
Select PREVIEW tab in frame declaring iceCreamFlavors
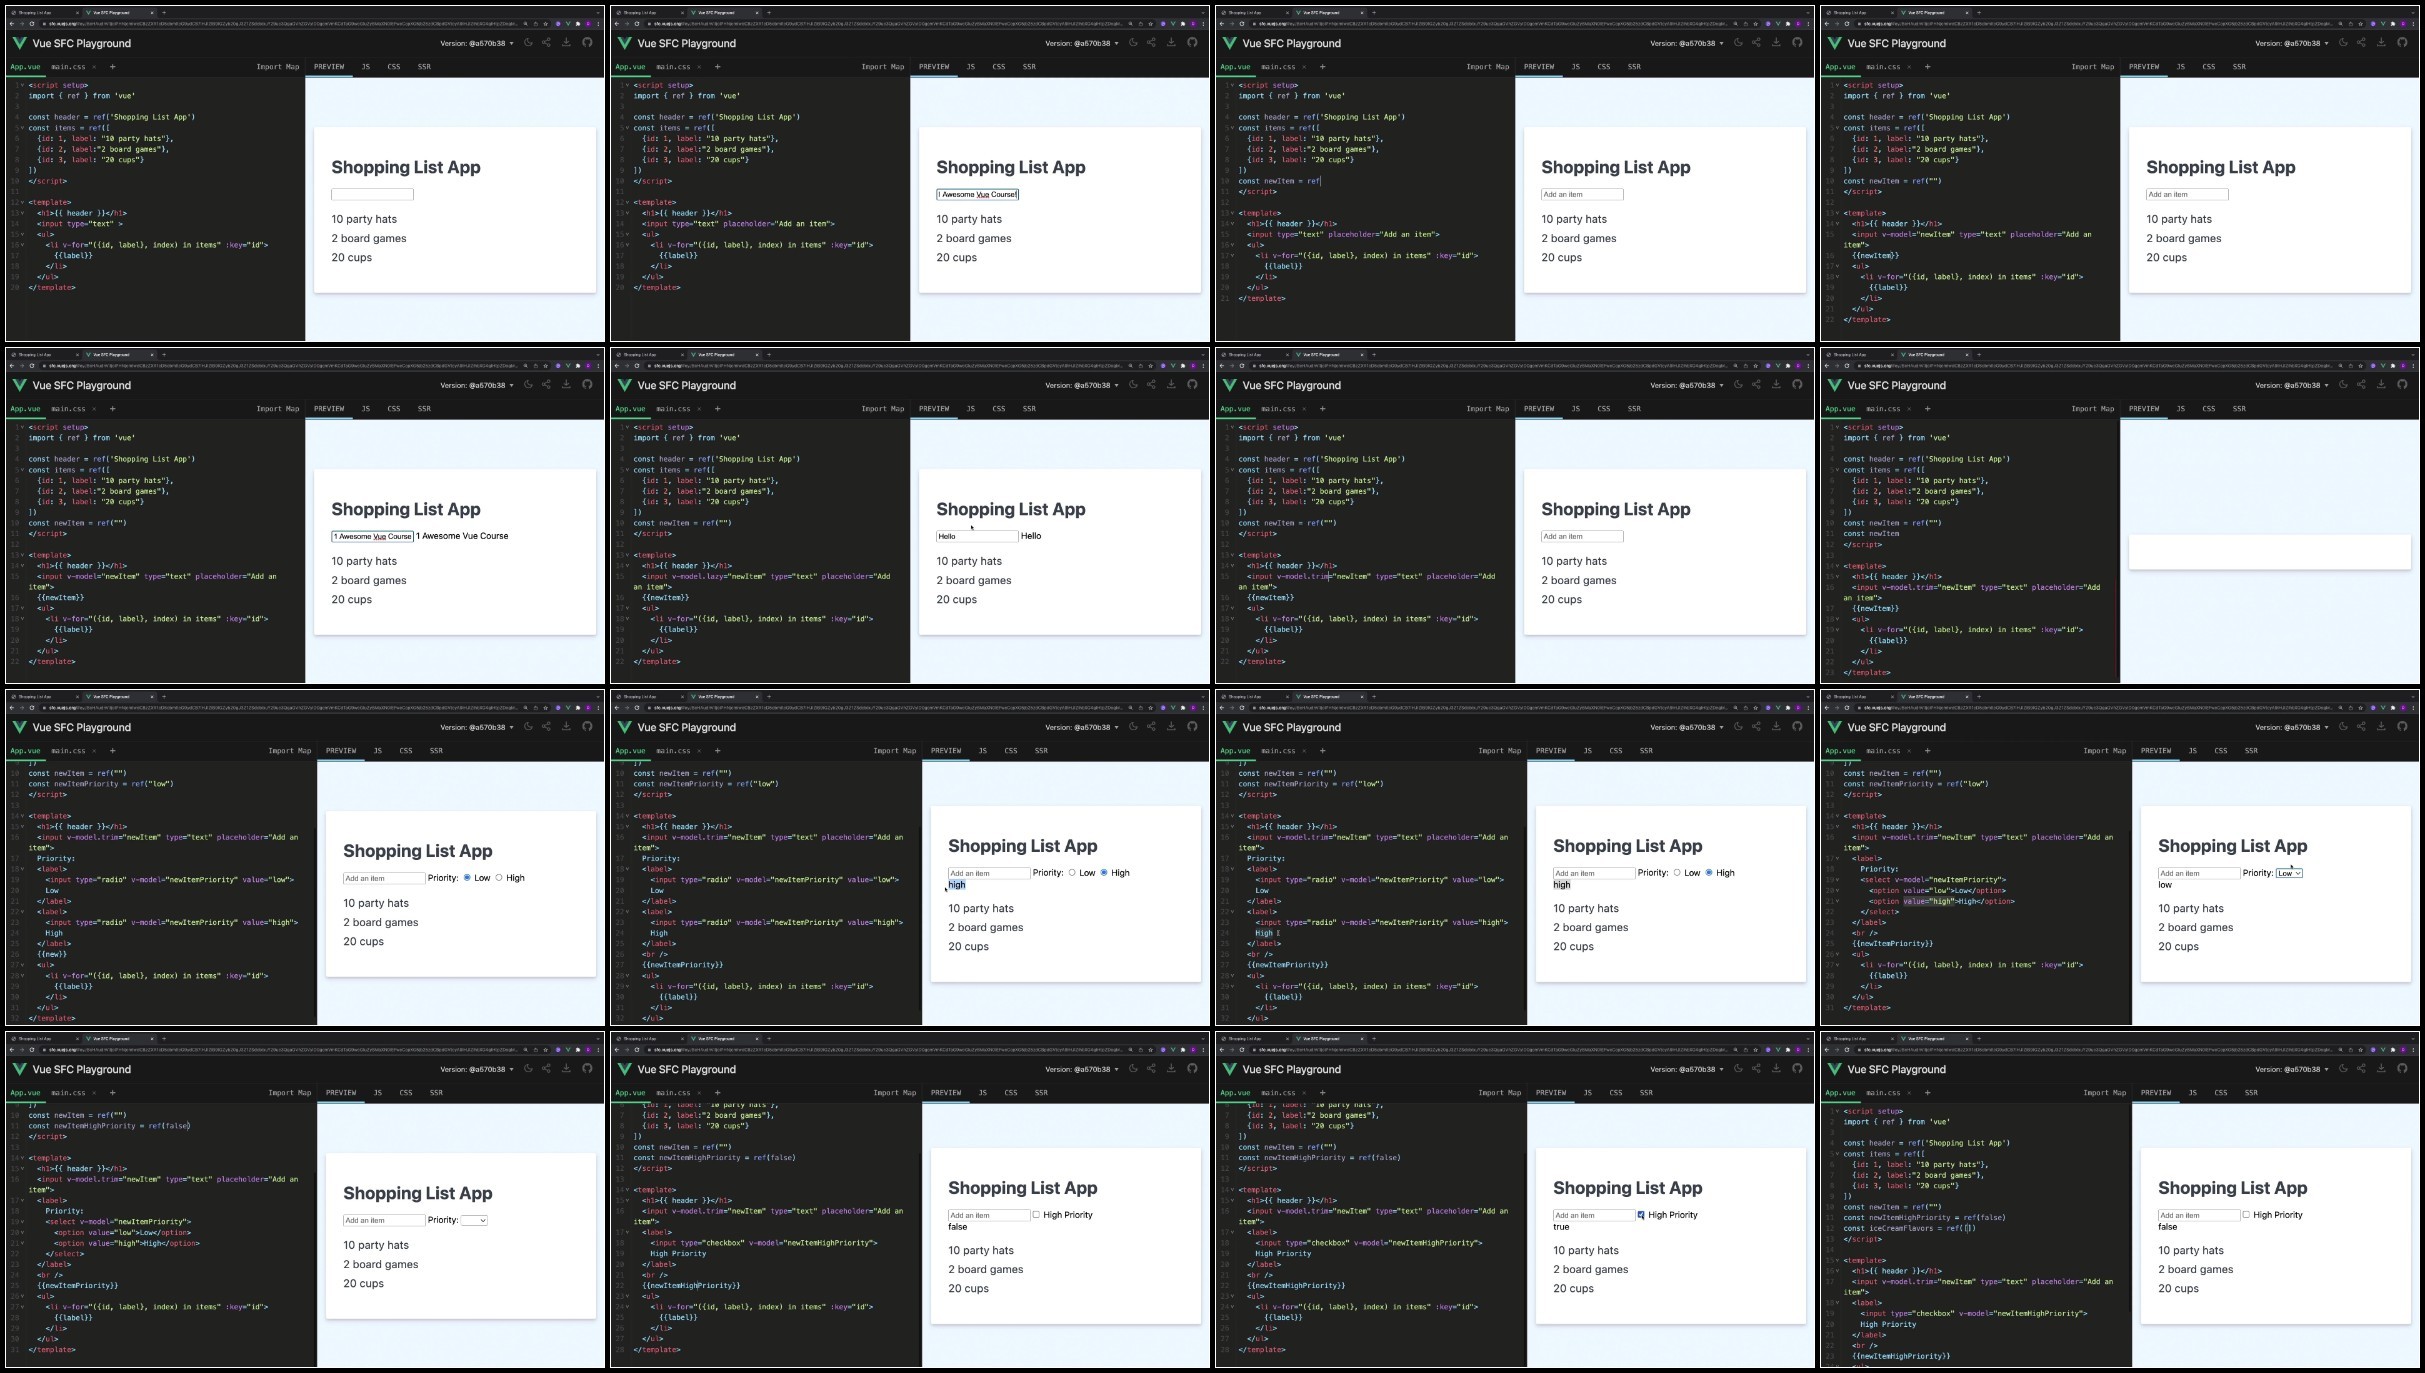pos(2156,1093)
